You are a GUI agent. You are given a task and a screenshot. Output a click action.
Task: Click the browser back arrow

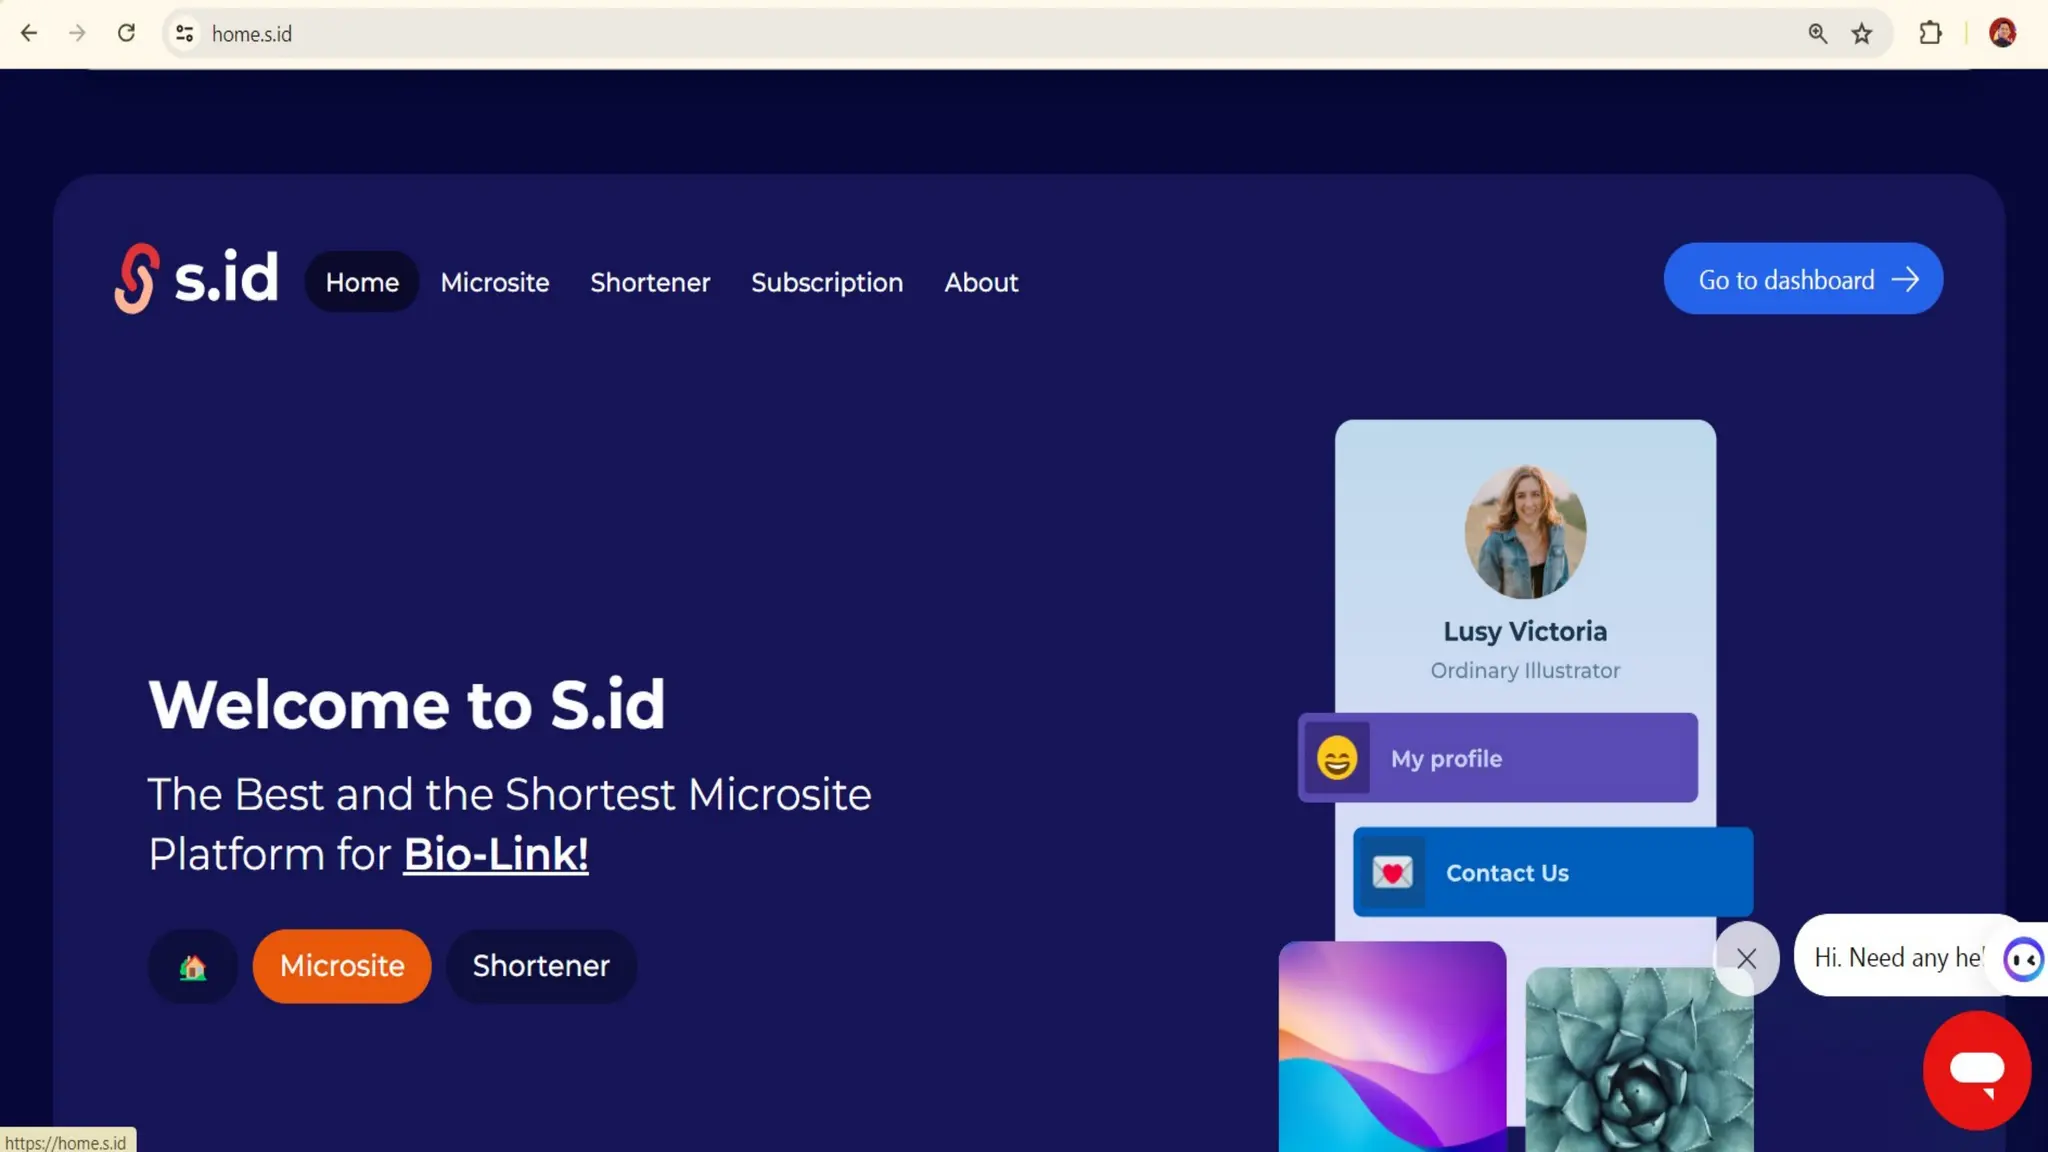click(29, 33)
